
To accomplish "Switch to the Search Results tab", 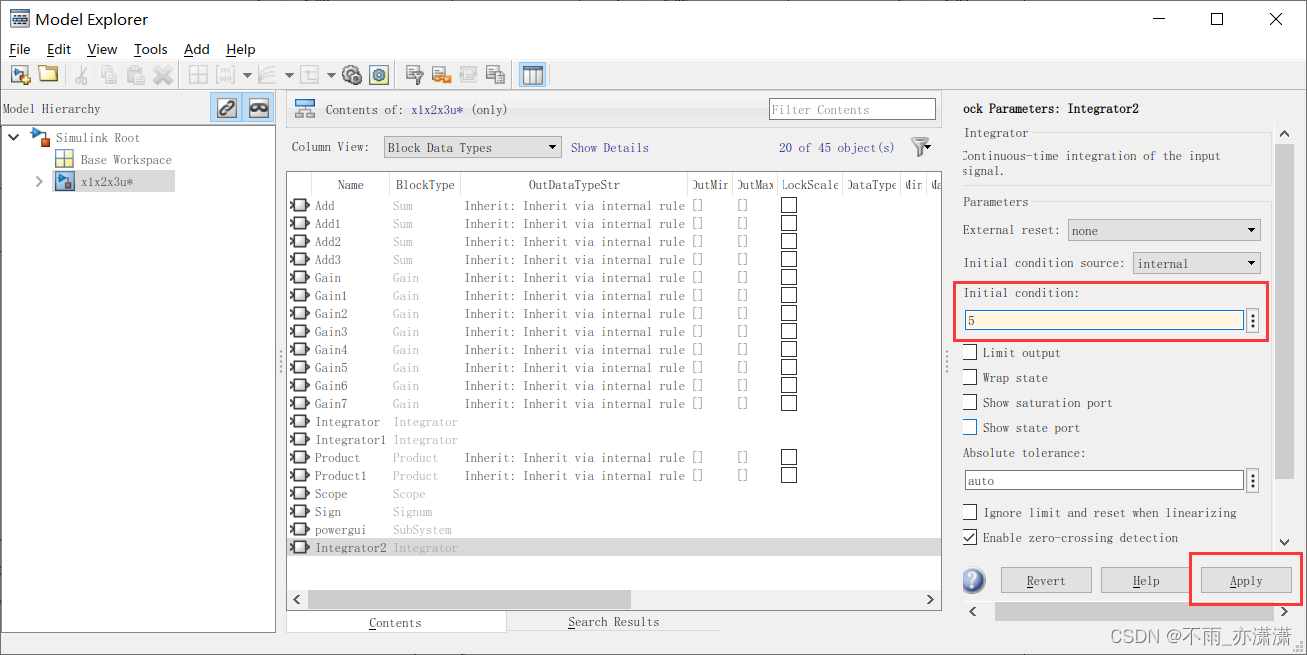I will tap(613, 621).
